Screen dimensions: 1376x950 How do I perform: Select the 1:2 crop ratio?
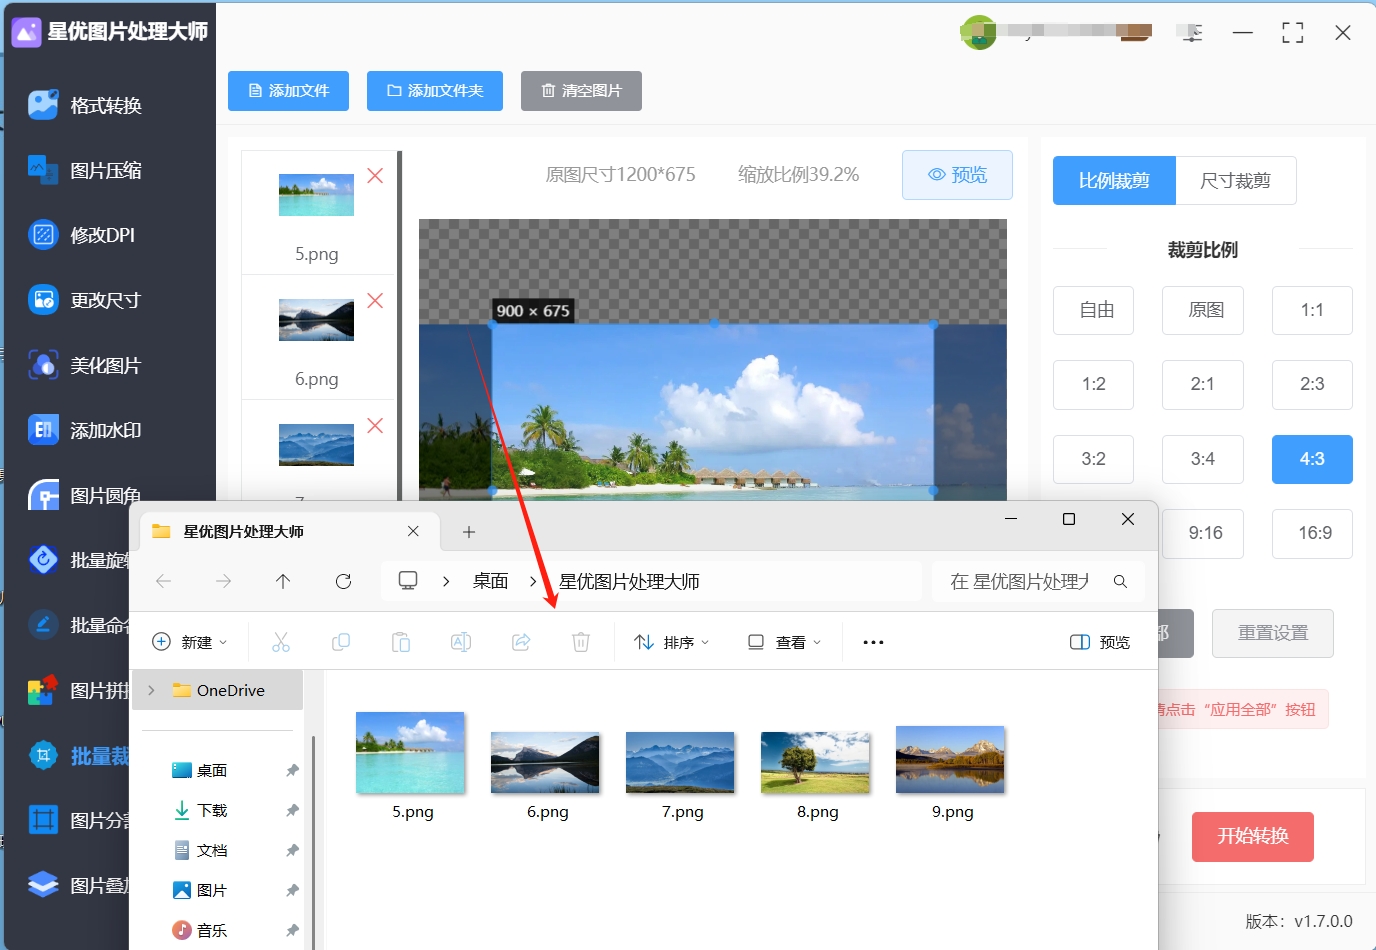(x=1093, y=385)
